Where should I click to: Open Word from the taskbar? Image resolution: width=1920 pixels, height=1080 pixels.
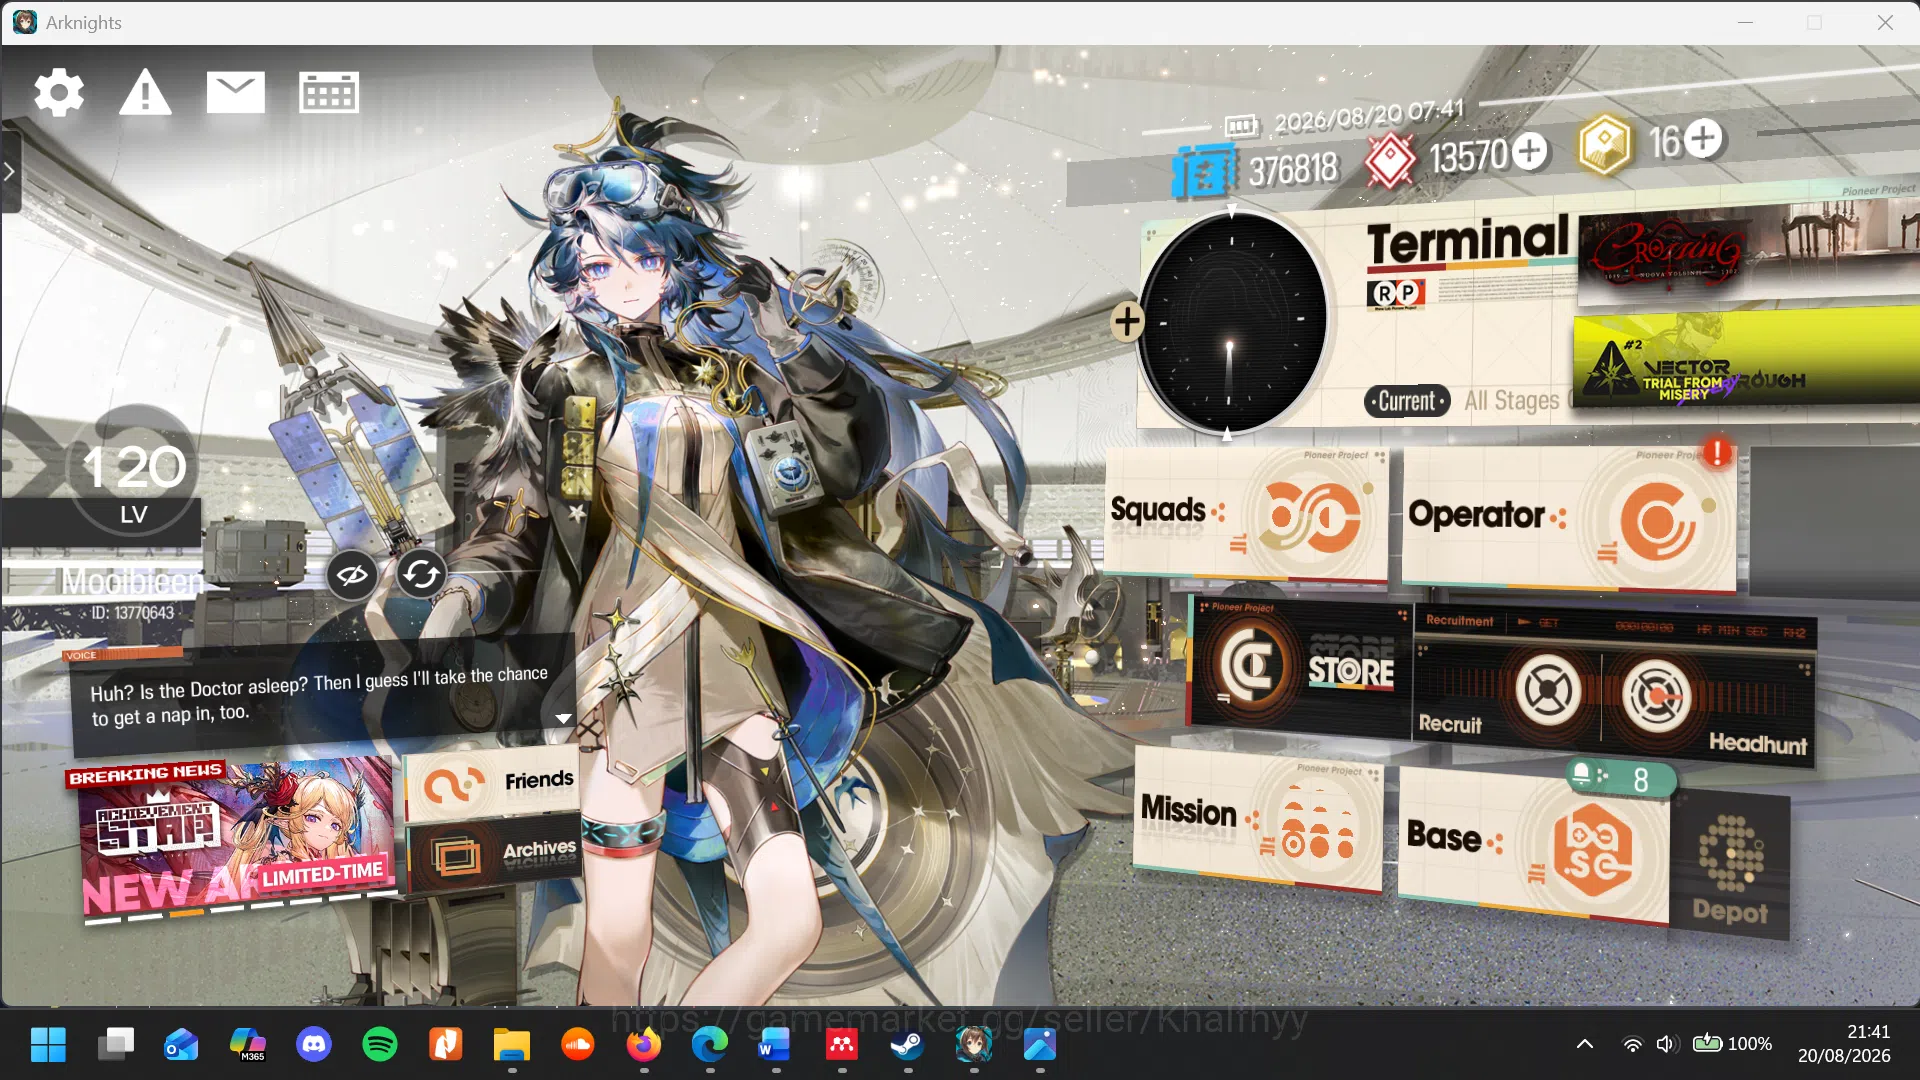775,1045
